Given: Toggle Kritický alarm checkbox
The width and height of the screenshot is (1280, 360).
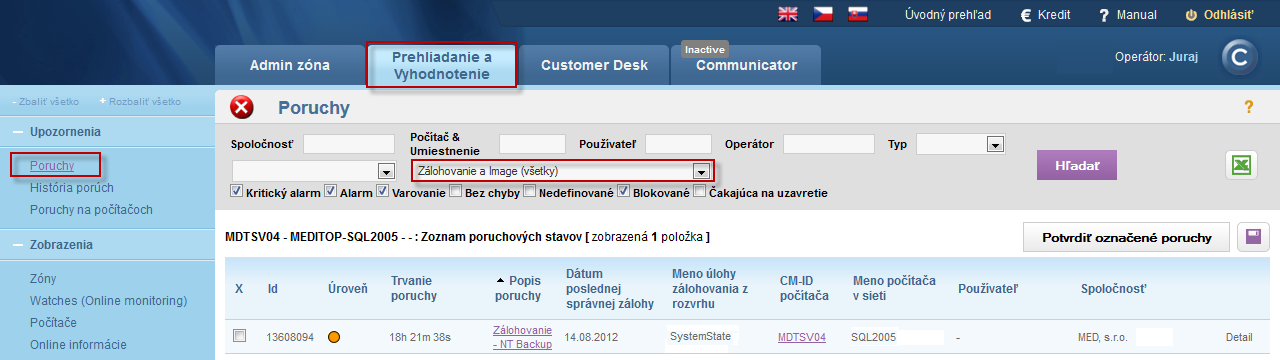Looking at the screenshot, I should tap(237, 191).
